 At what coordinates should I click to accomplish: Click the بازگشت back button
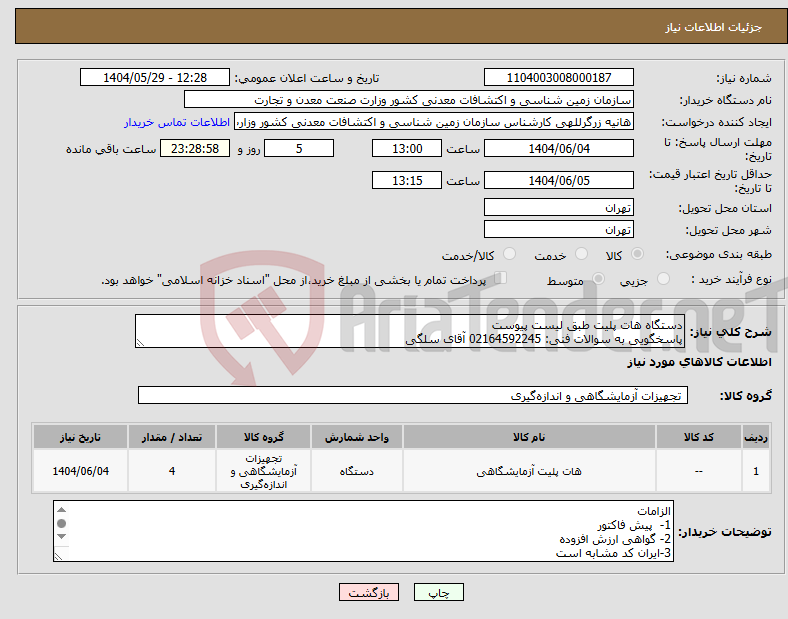click(x=369, y=592)
